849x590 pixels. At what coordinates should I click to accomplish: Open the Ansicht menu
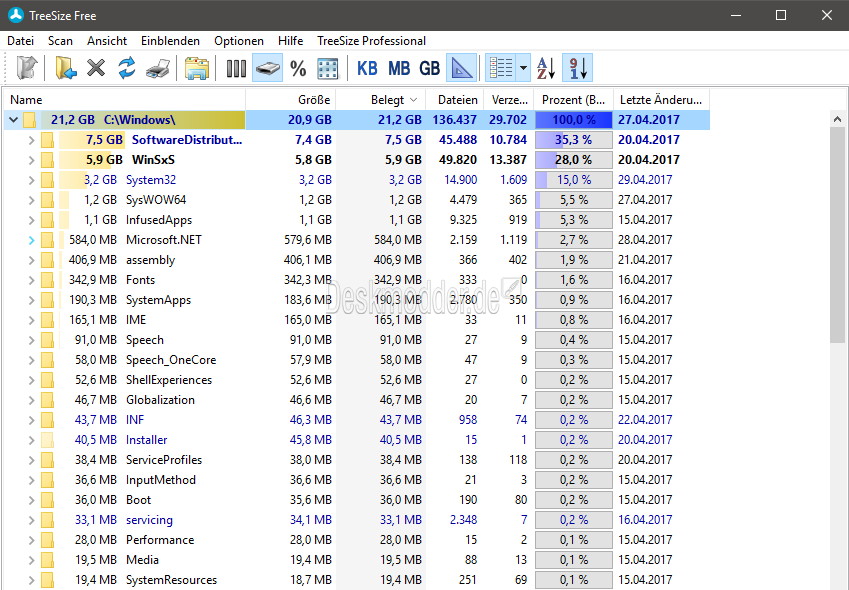pos(107,41)
